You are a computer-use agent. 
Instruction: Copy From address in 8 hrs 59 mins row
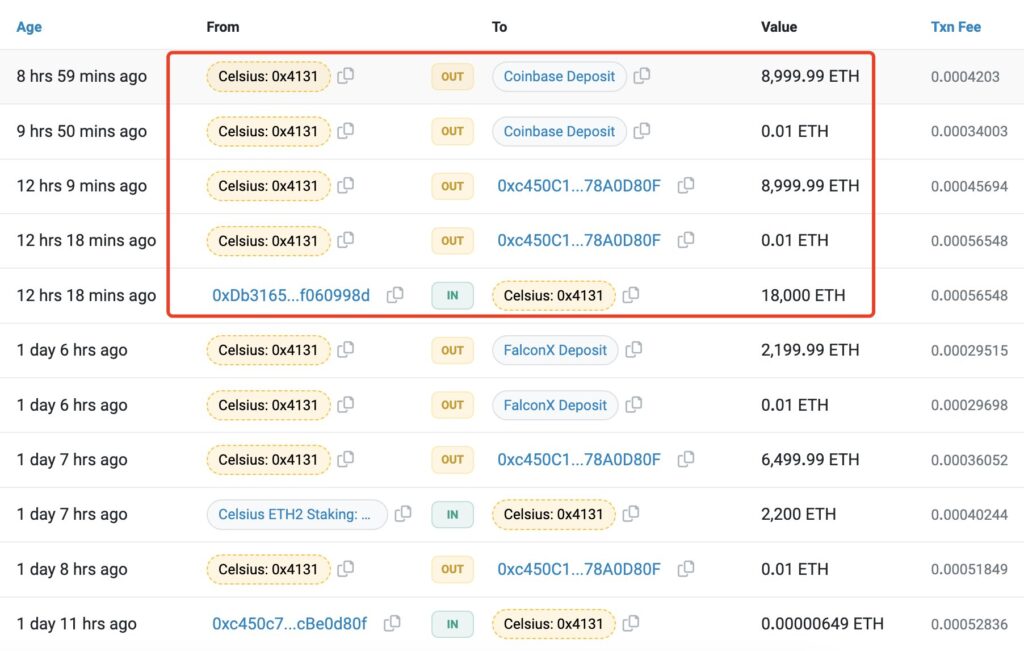345,76
